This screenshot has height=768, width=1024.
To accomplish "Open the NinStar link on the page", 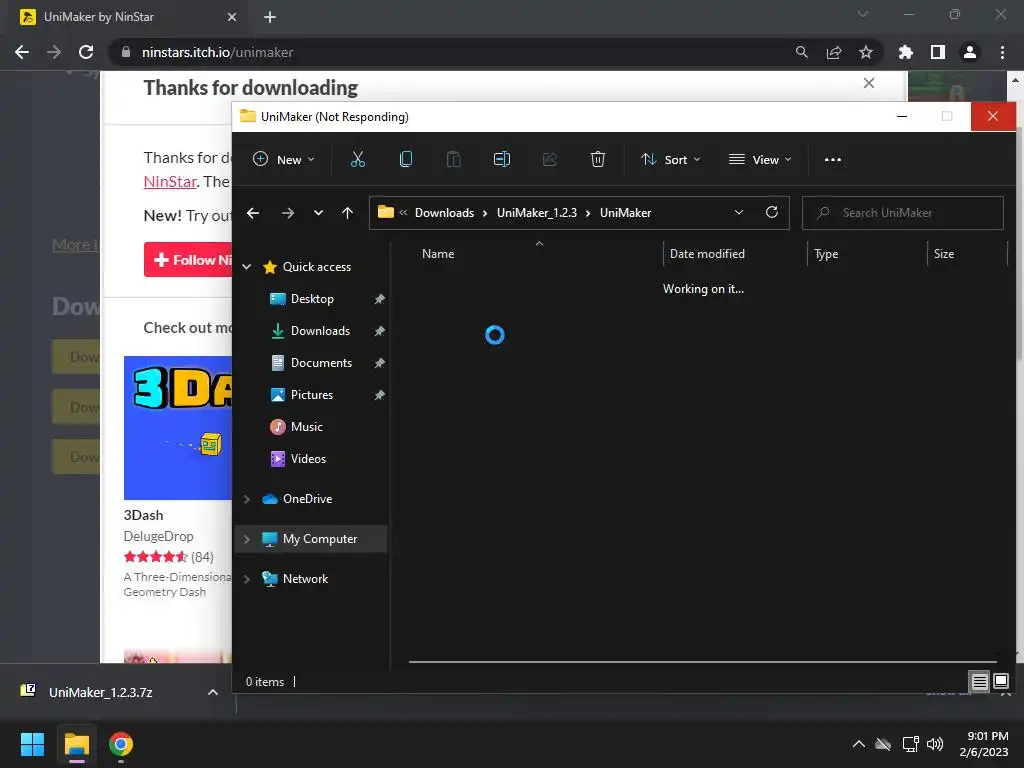I will pos(170,182).
